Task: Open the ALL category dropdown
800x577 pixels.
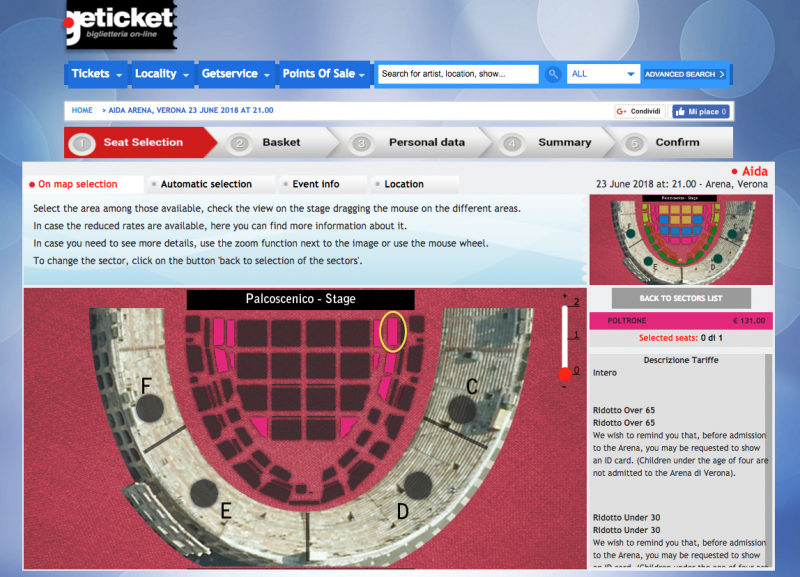Action: tap(603, 74)
